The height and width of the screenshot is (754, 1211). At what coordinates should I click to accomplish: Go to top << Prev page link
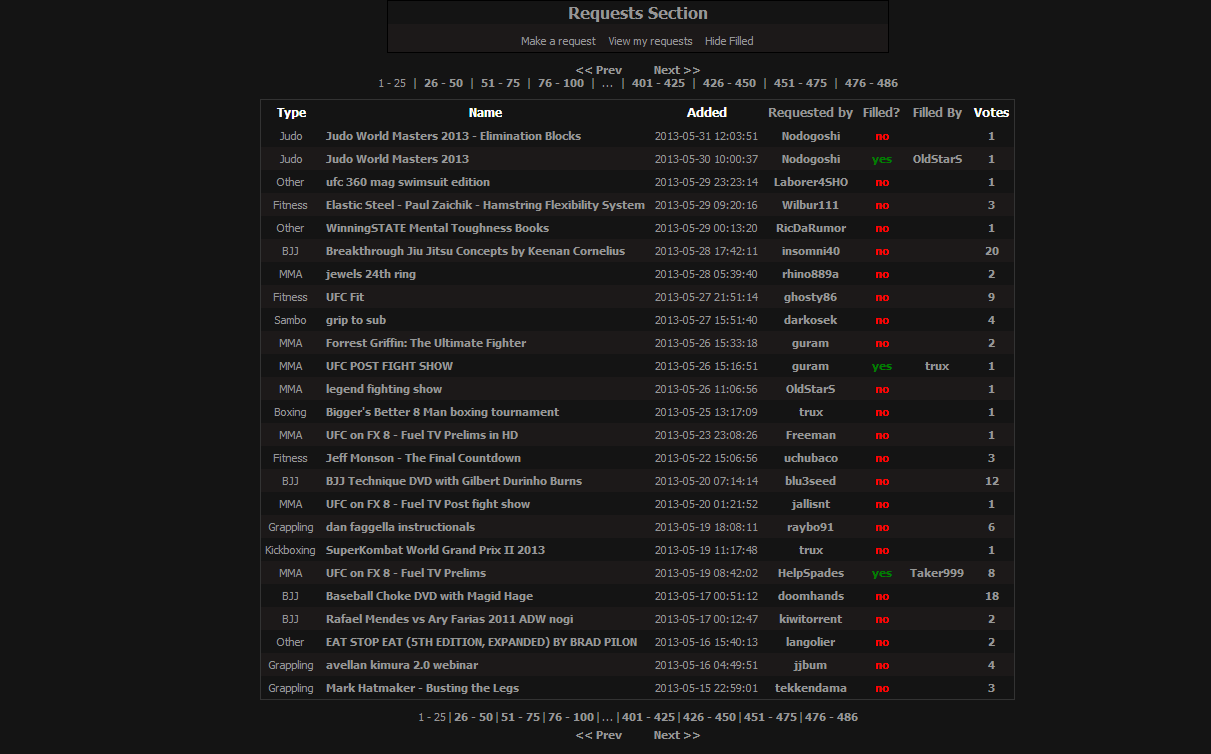click(x=599, y=70)
